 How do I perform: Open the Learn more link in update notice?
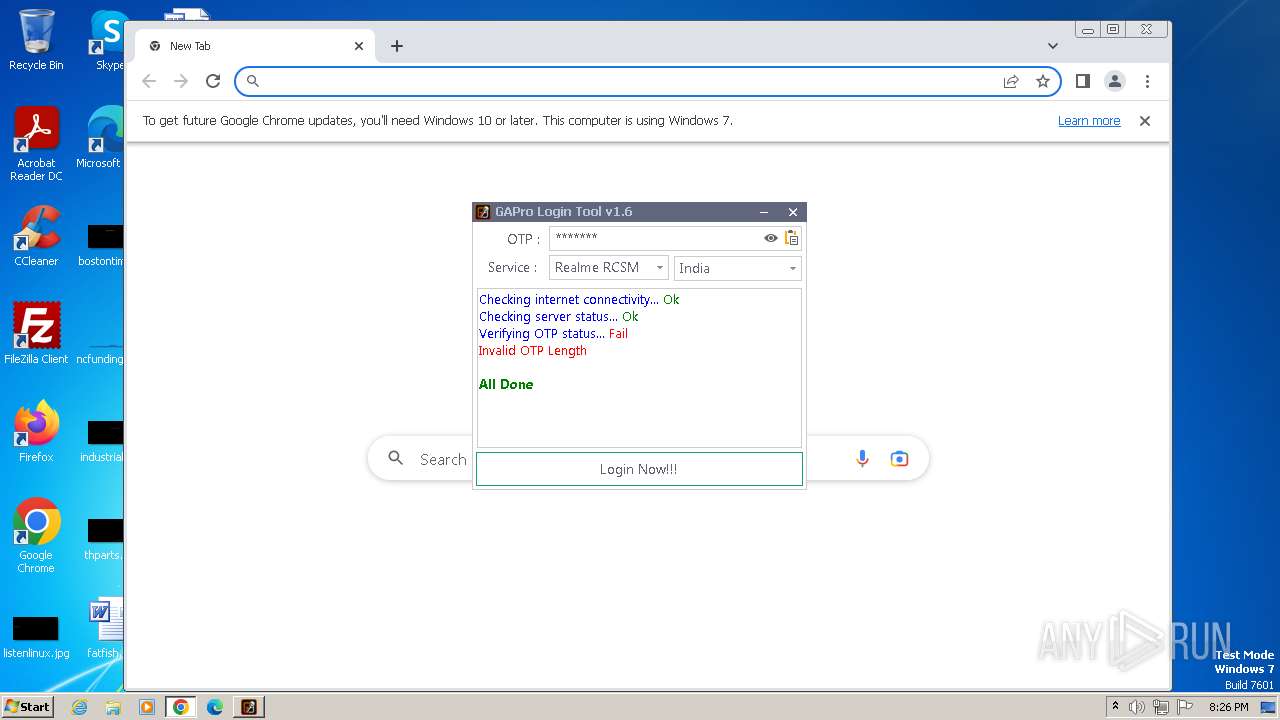coord(1089,121)
